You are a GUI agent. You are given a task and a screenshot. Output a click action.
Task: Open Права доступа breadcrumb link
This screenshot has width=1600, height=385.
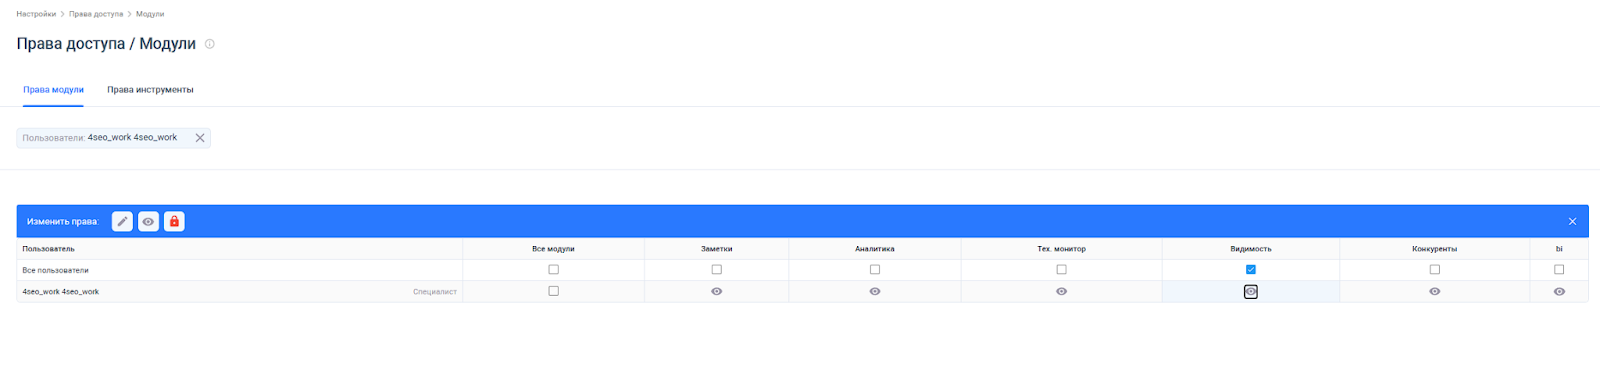(96, 14)
